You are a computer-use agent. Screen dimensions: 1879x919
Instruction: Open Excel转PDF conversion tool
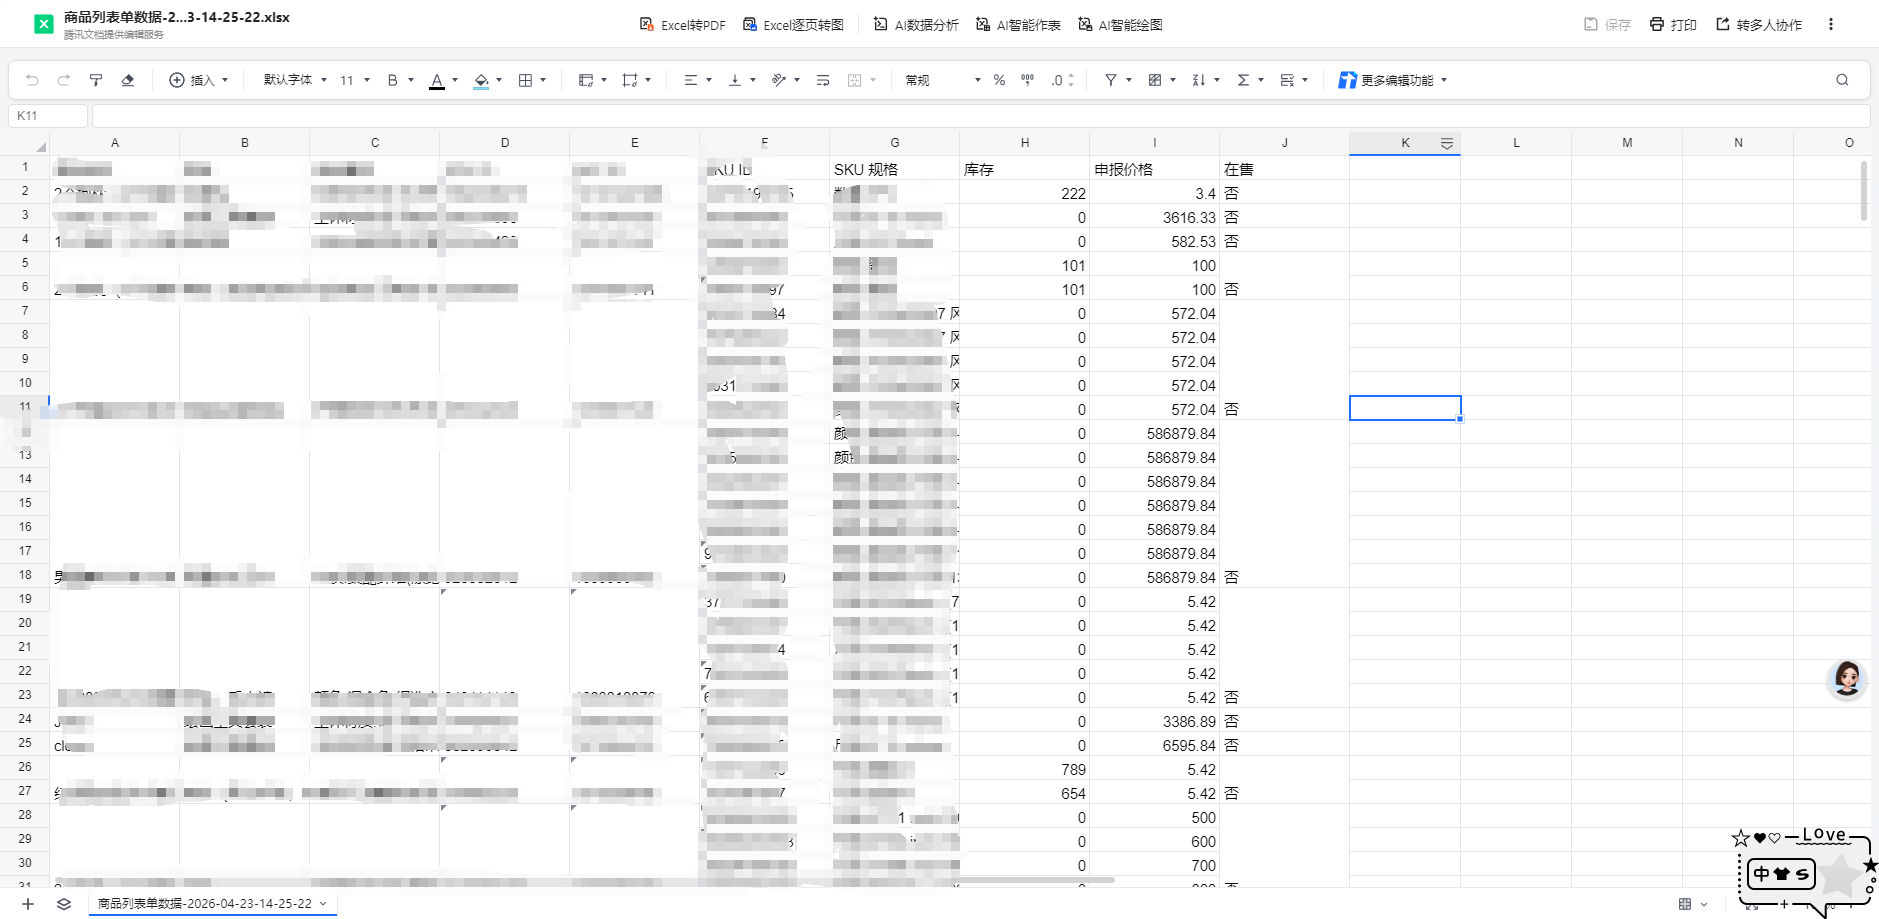683,25
